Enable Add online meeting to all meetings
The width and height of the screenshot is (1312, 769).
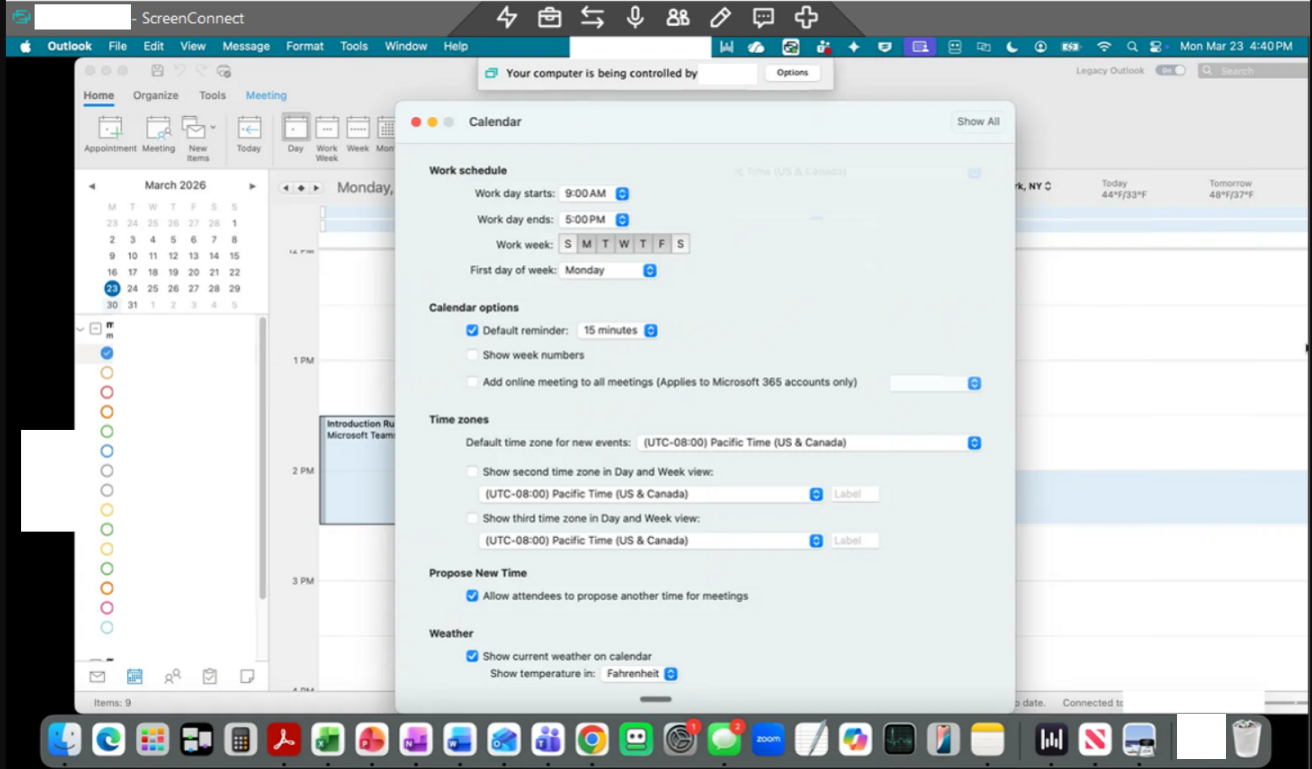473,382
